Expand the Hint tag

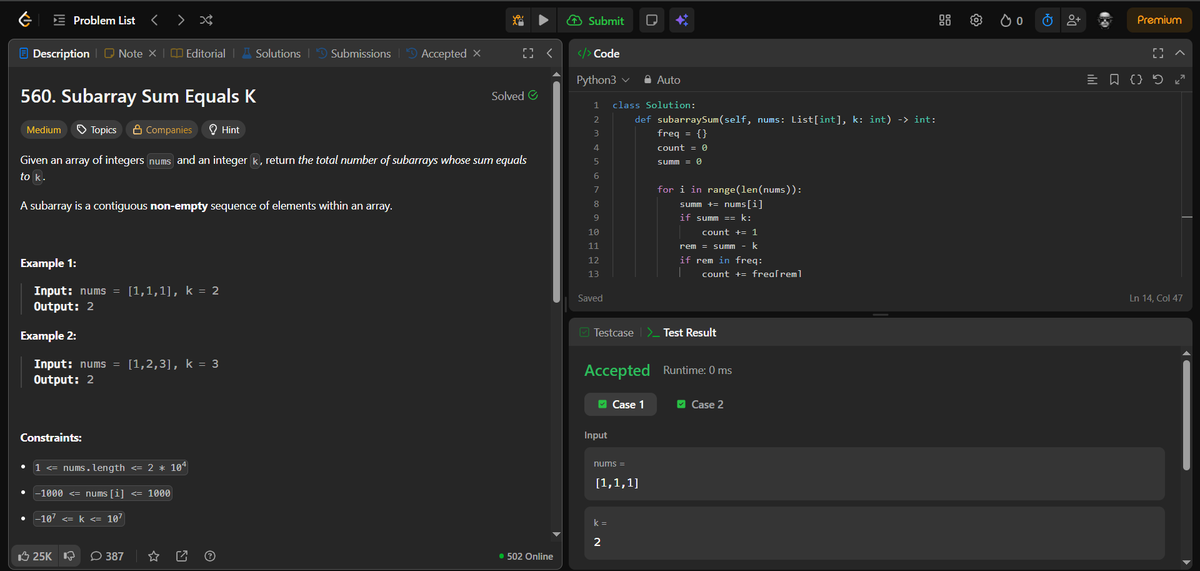click(224, 130)
